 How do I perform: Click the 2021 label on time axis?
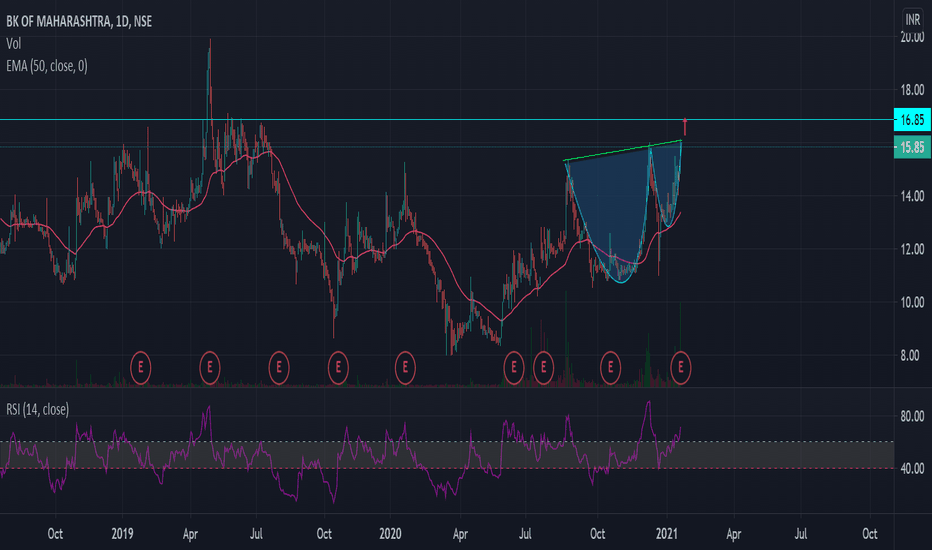(667, 533)
